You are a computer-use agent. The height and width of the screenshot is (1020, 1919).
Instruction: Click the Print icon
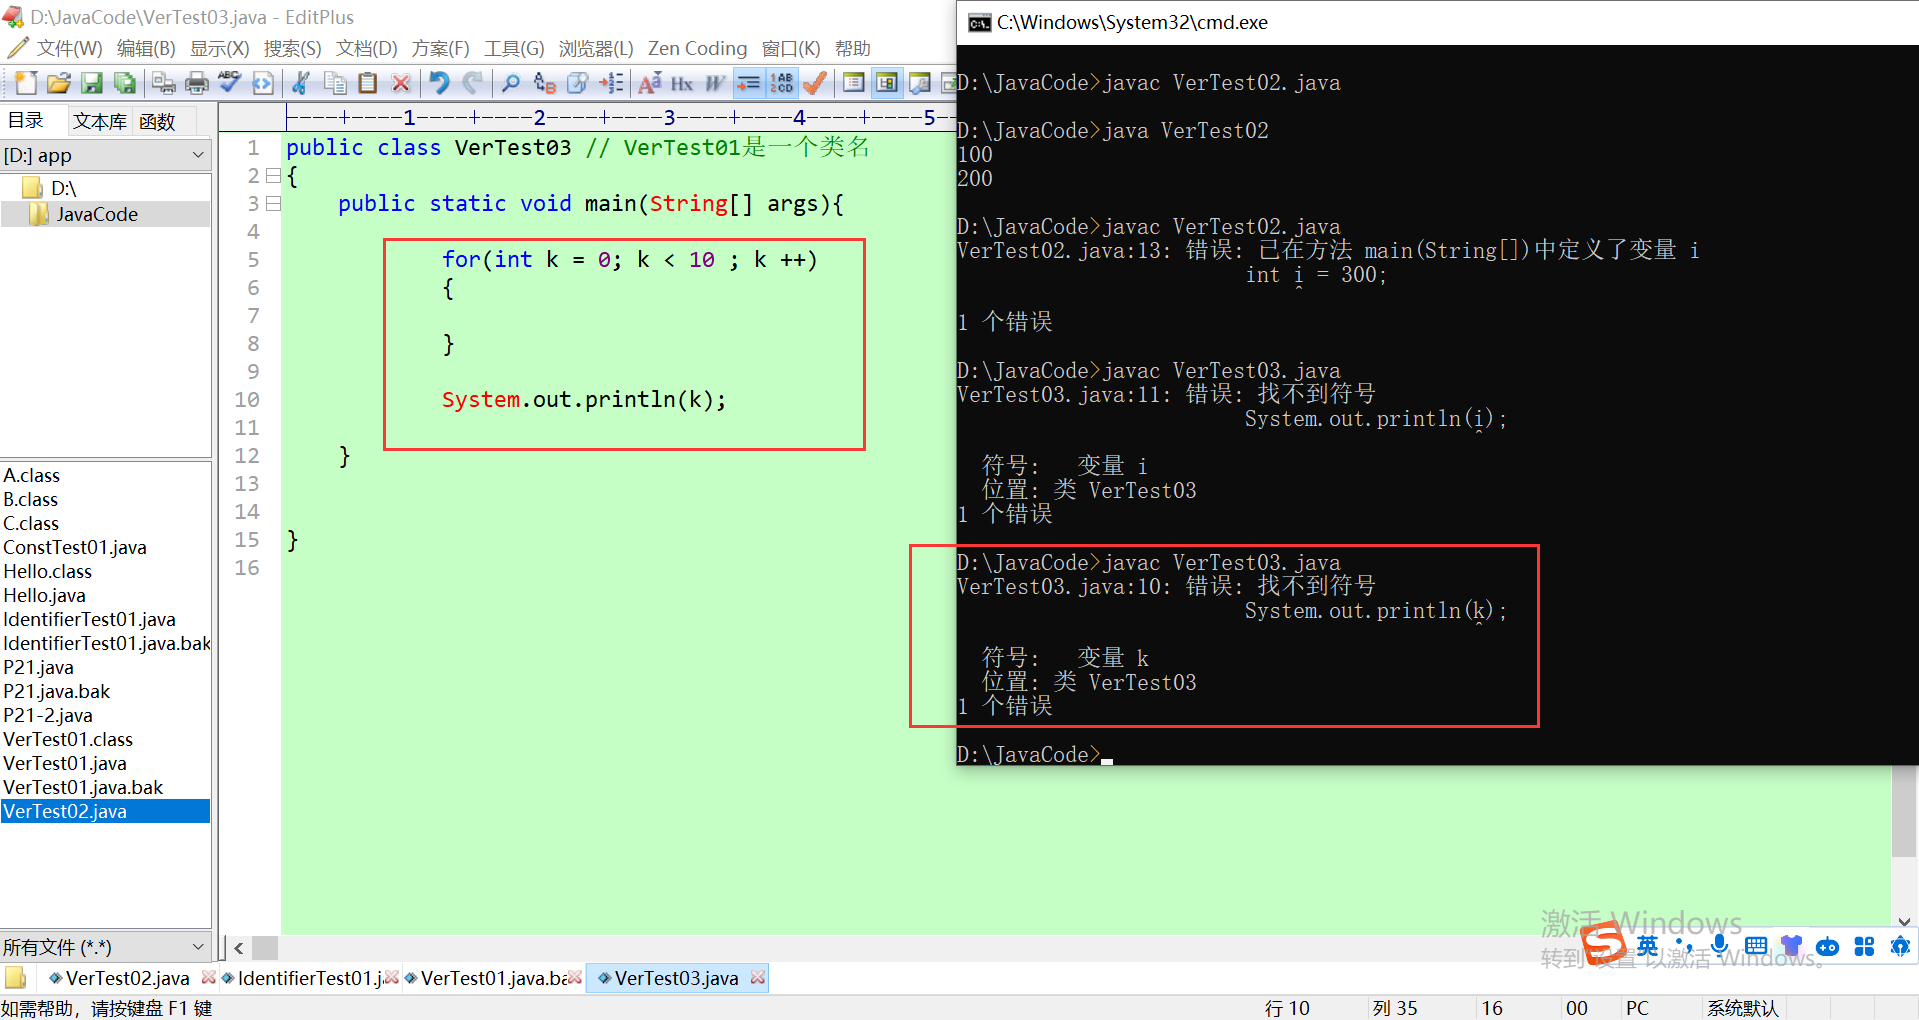tap(197, 83)
